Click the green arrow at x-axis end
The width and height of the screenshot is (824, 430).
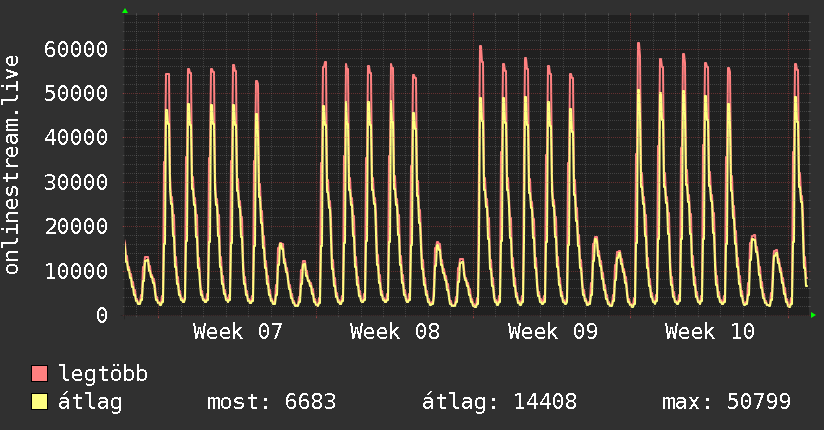click(x=813, y=315)
